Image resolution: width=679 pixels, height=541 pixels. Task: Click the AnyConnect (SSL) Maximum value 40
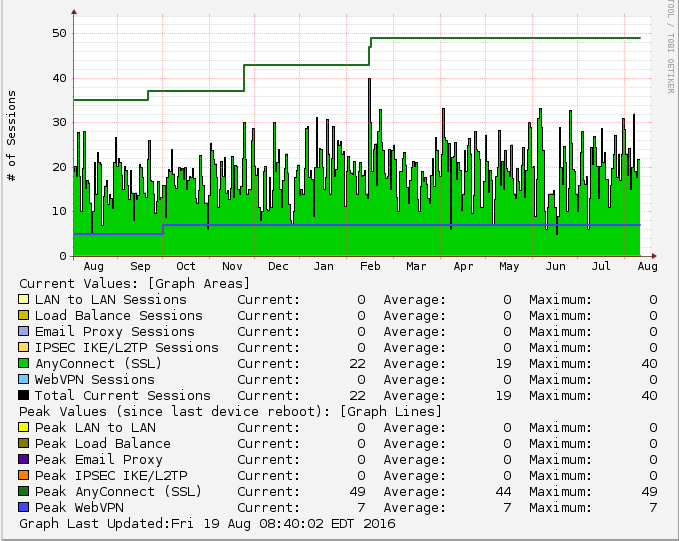650,364
